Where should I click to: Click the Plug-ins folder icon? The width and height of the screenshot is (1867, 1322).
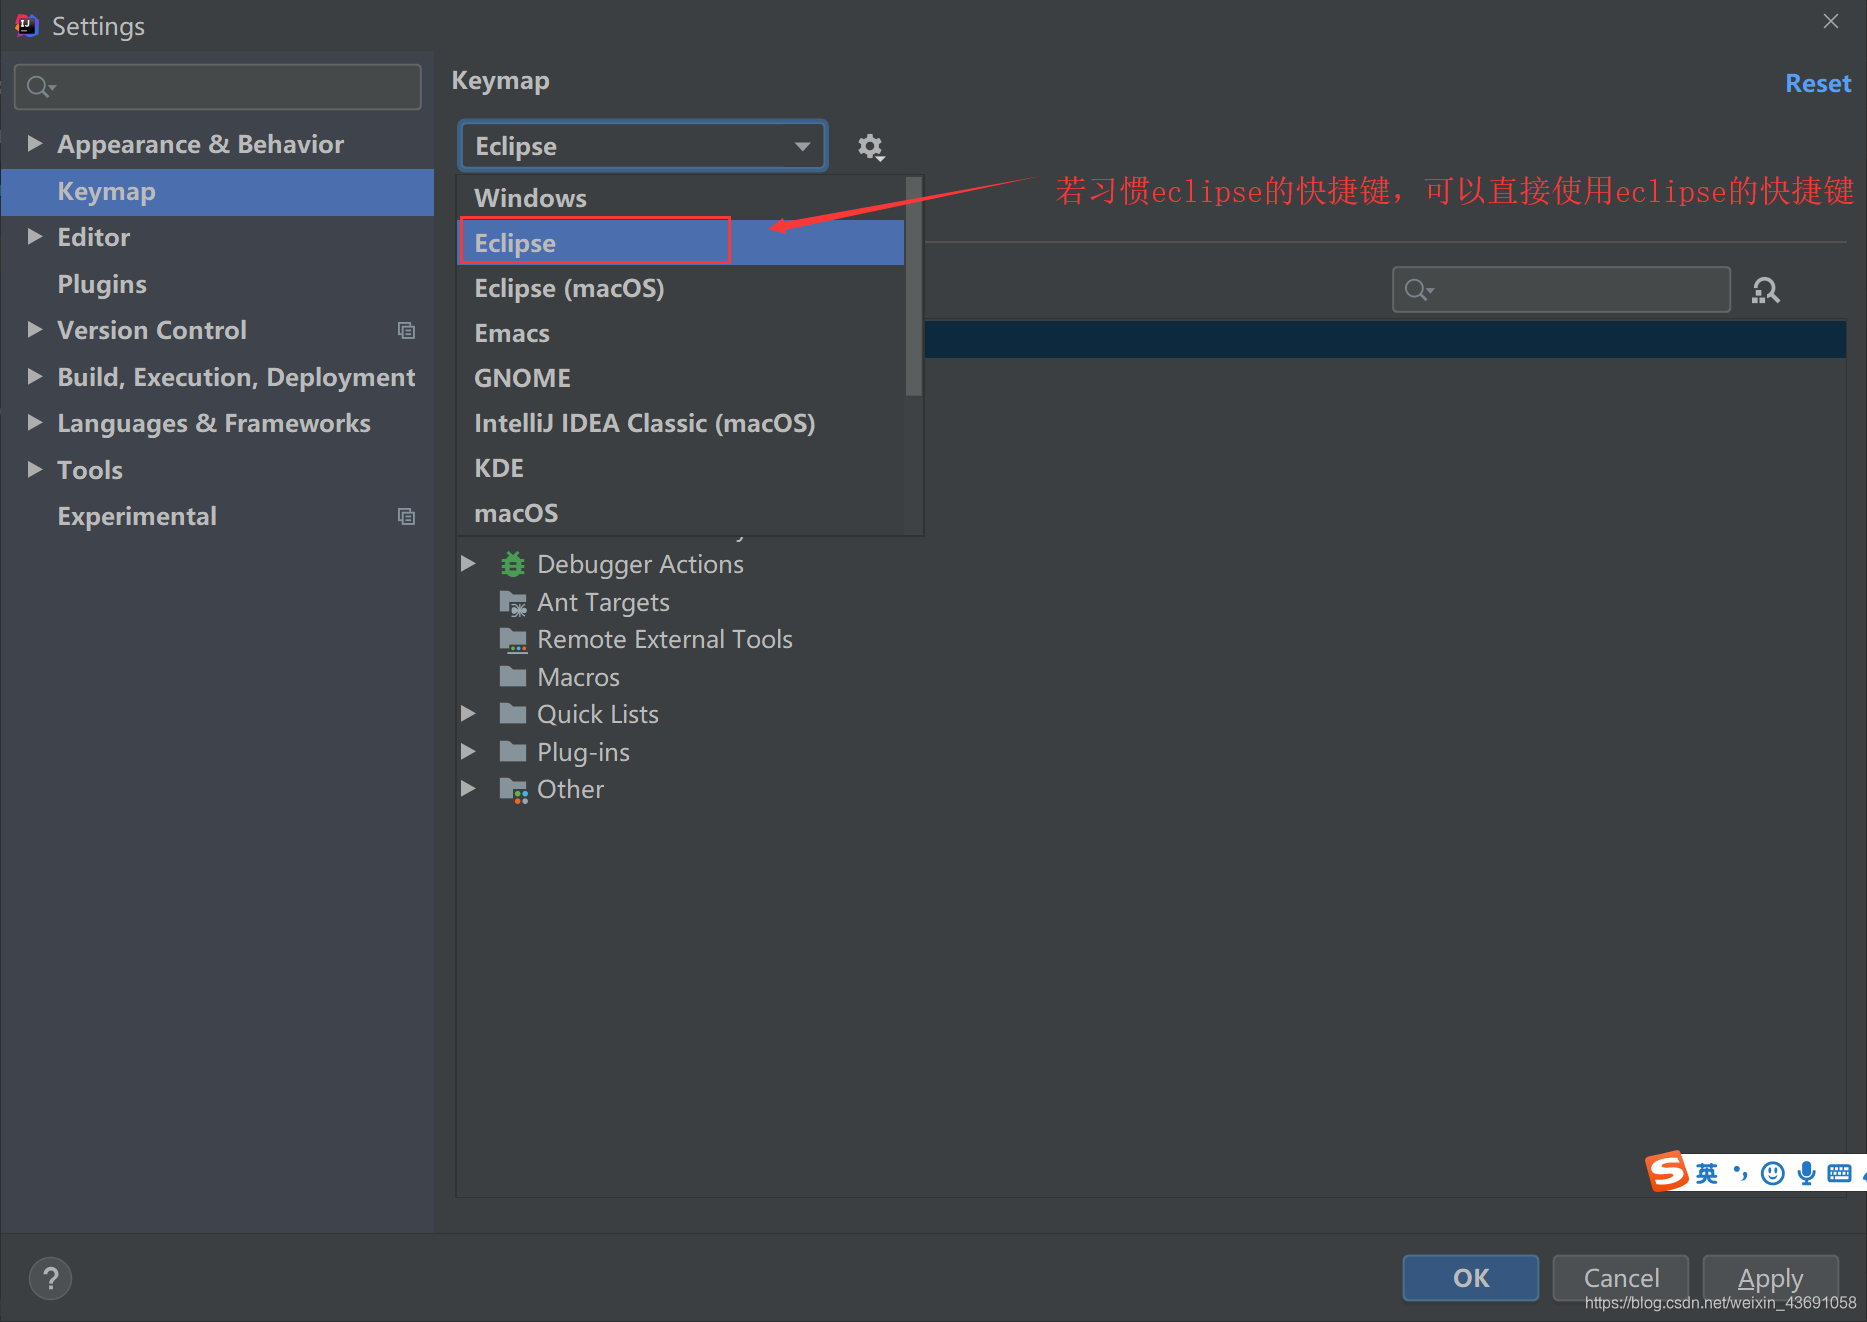[x=513, y=752]
